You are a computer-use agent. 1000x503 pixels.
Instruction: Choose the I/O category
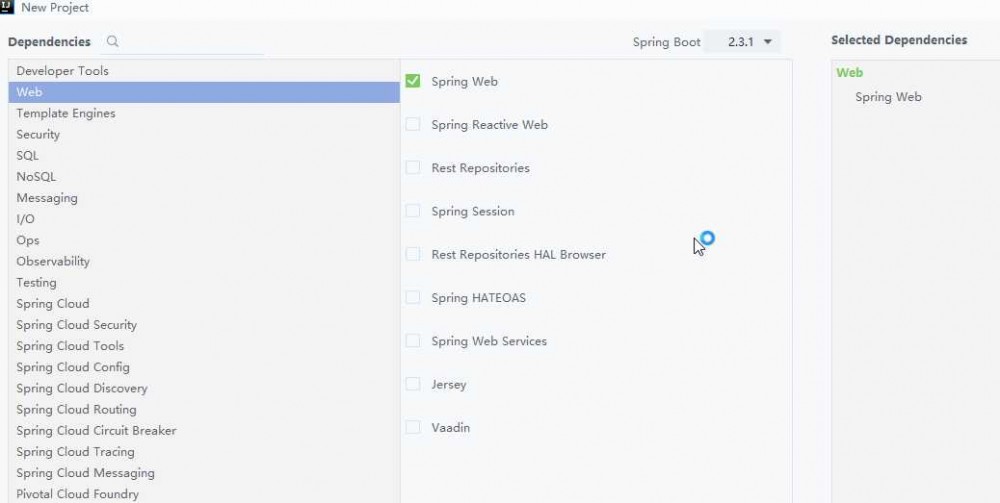point(204,219)
